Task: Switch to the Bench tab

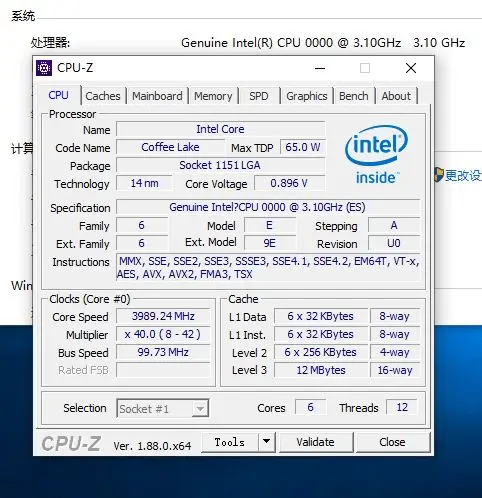Action: (x=354, y=96)
